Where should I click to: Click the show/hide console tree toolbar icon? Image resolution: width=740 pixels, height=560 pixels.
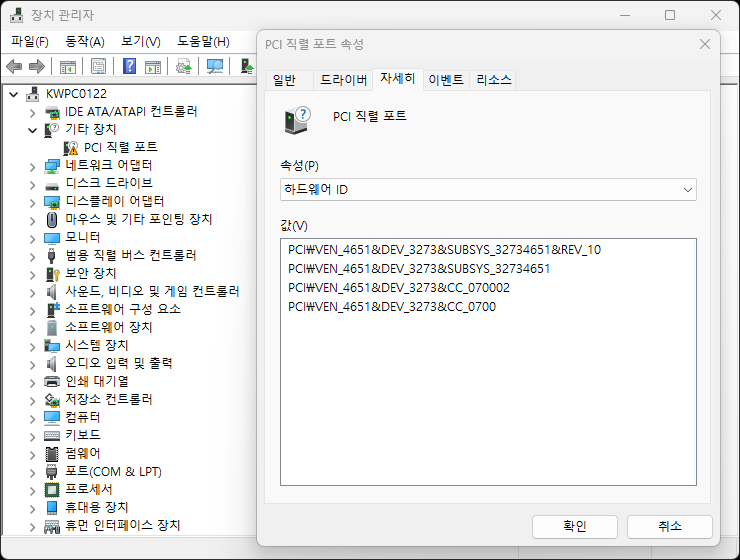tap(67, 67)
